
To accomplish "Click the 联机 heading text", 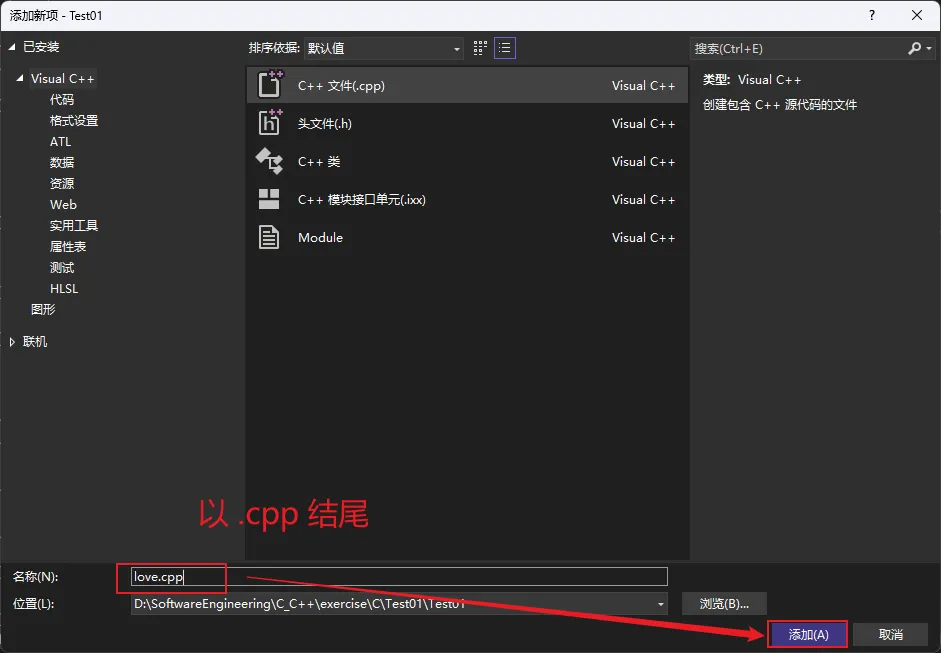I will click(35, 342).
